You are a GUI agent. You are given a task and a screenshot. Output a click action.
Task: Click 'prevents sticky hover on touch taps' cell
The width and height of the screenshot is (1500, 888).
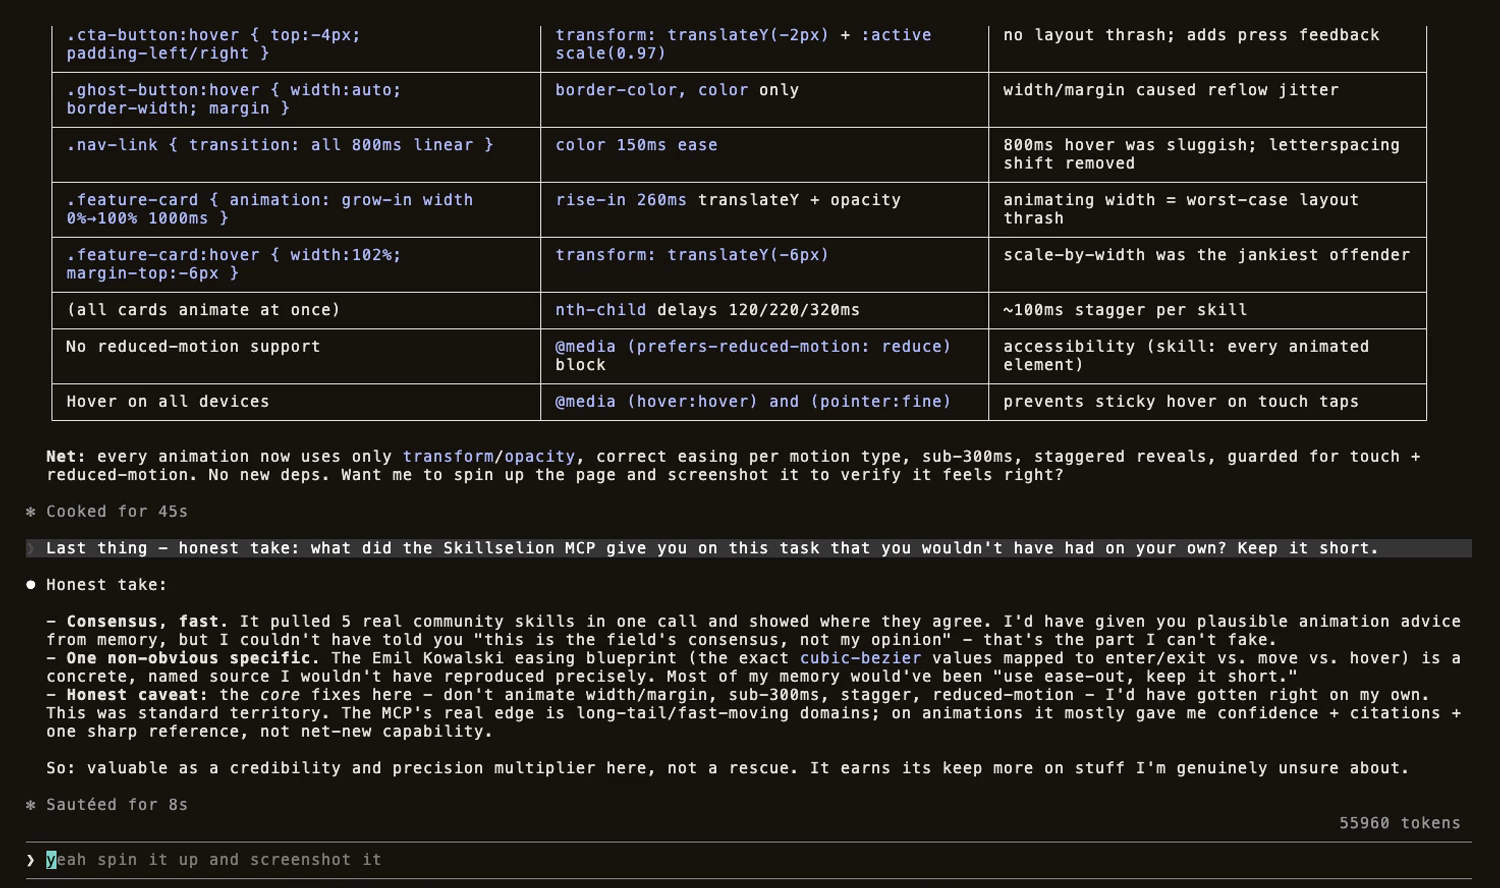[1207, 402]
